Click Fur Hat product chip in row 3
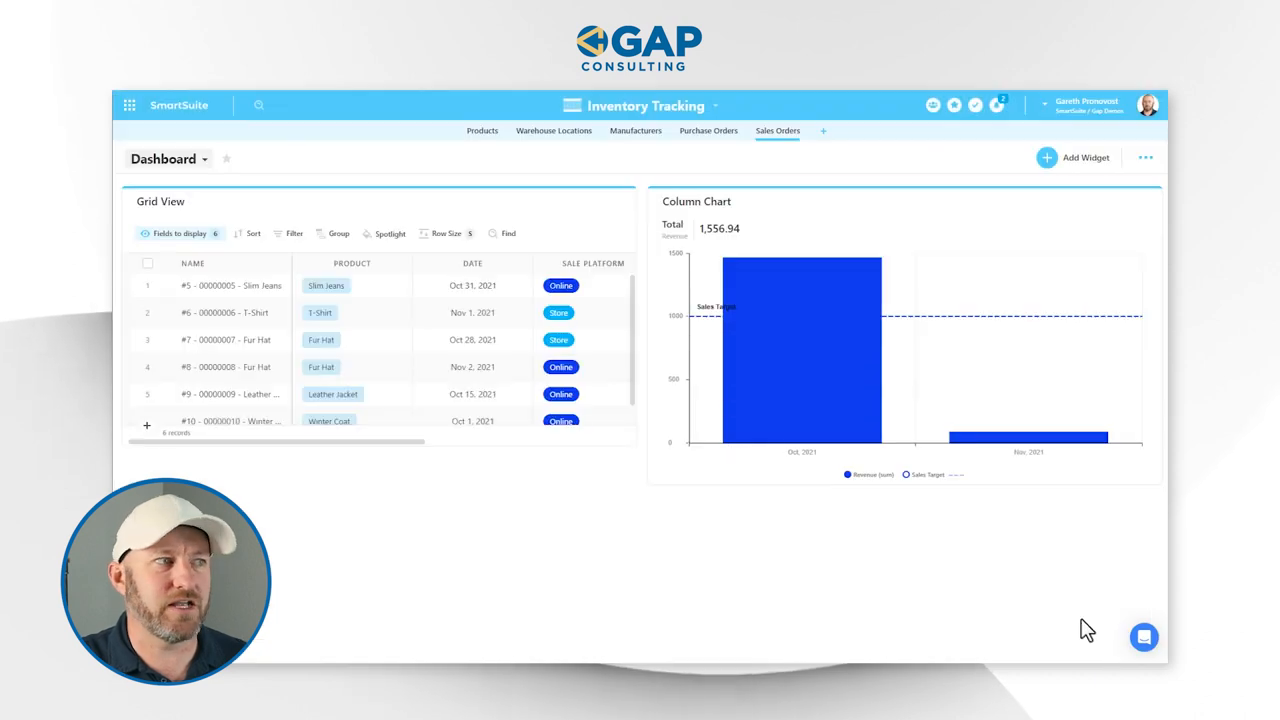Viewport: 1280px width, 720px height. (321, 340)
